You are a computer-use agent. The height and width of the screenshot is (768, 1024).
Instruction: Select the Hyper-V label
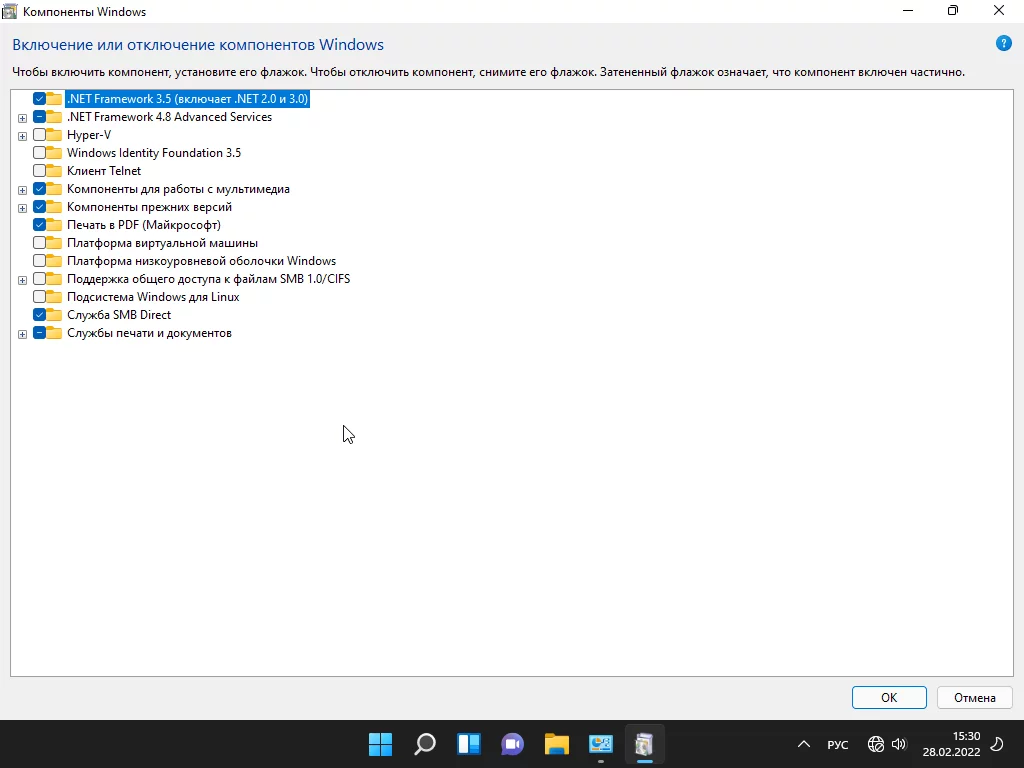[89, 135]
